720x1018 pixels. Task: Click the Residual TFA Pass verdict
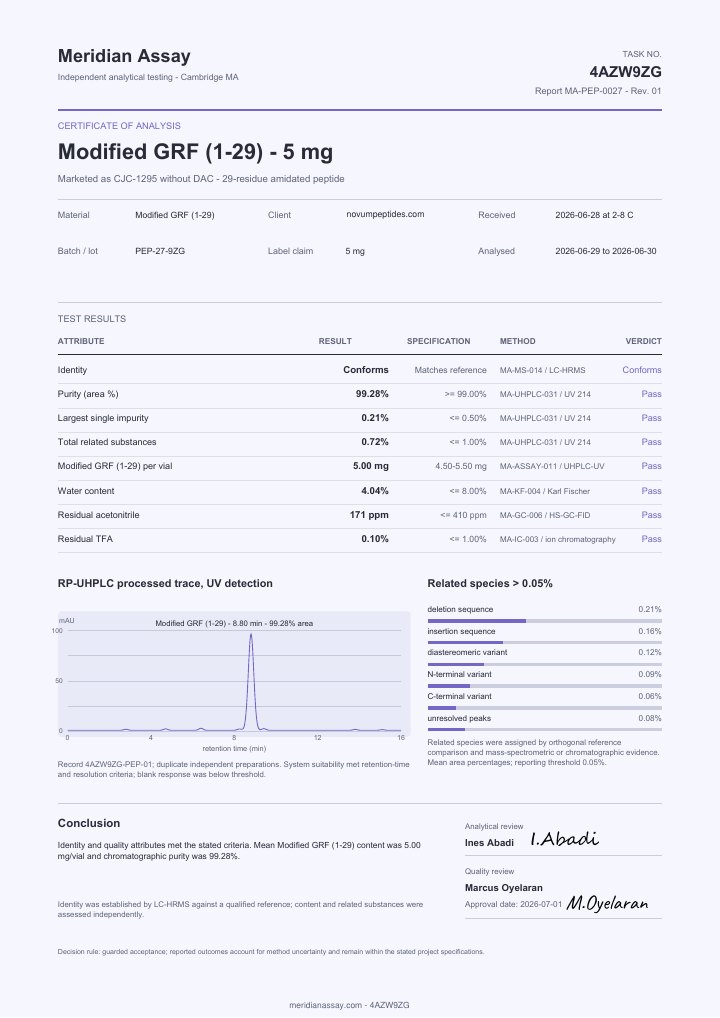click(651, 539)
